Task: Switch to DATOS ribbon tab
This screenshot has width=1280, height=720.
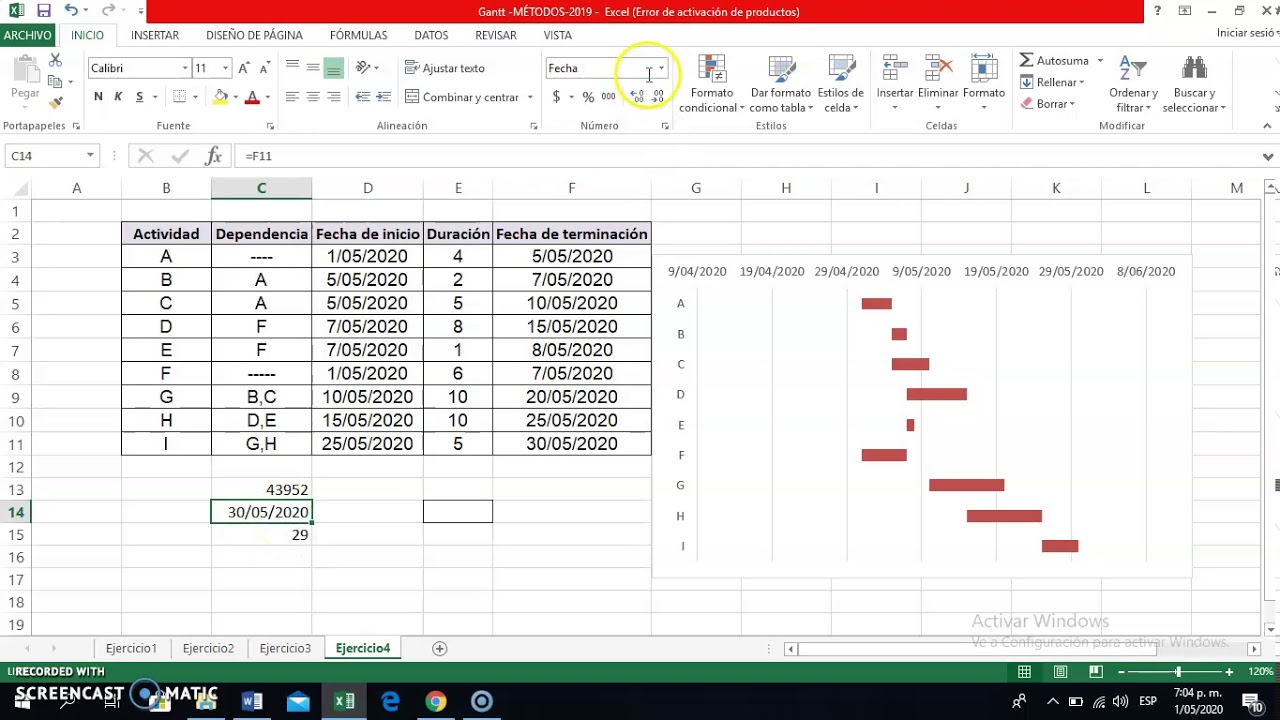Action: [431, 35]
